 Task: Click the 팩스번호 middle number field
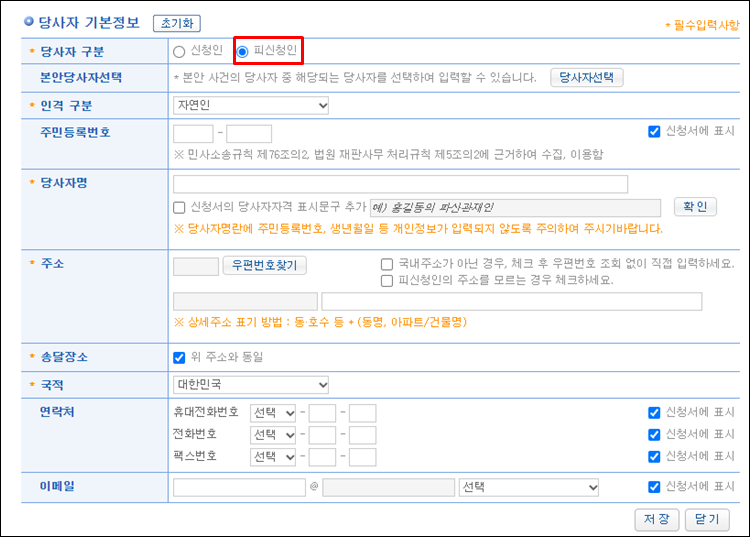tap(322, 457)
